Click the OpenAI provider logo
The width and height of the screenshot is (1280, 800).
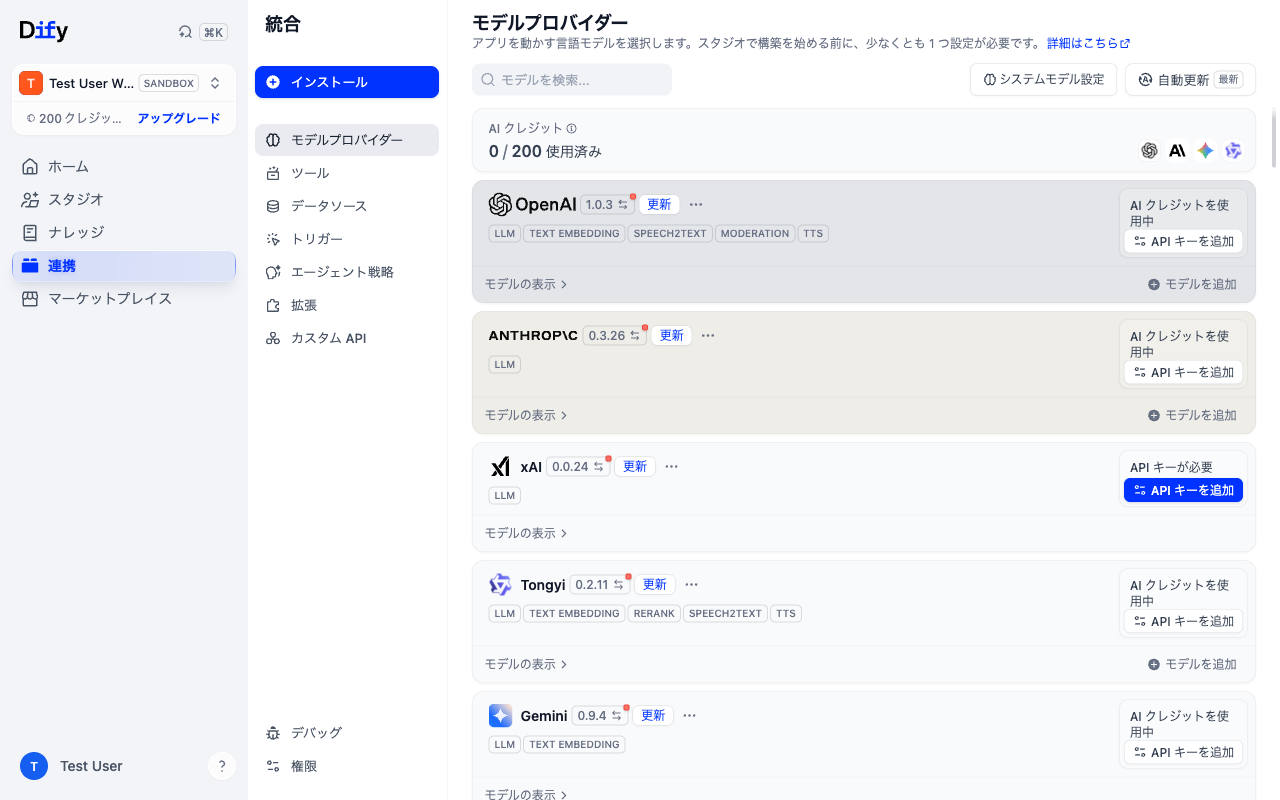click(x=532, y=204)
